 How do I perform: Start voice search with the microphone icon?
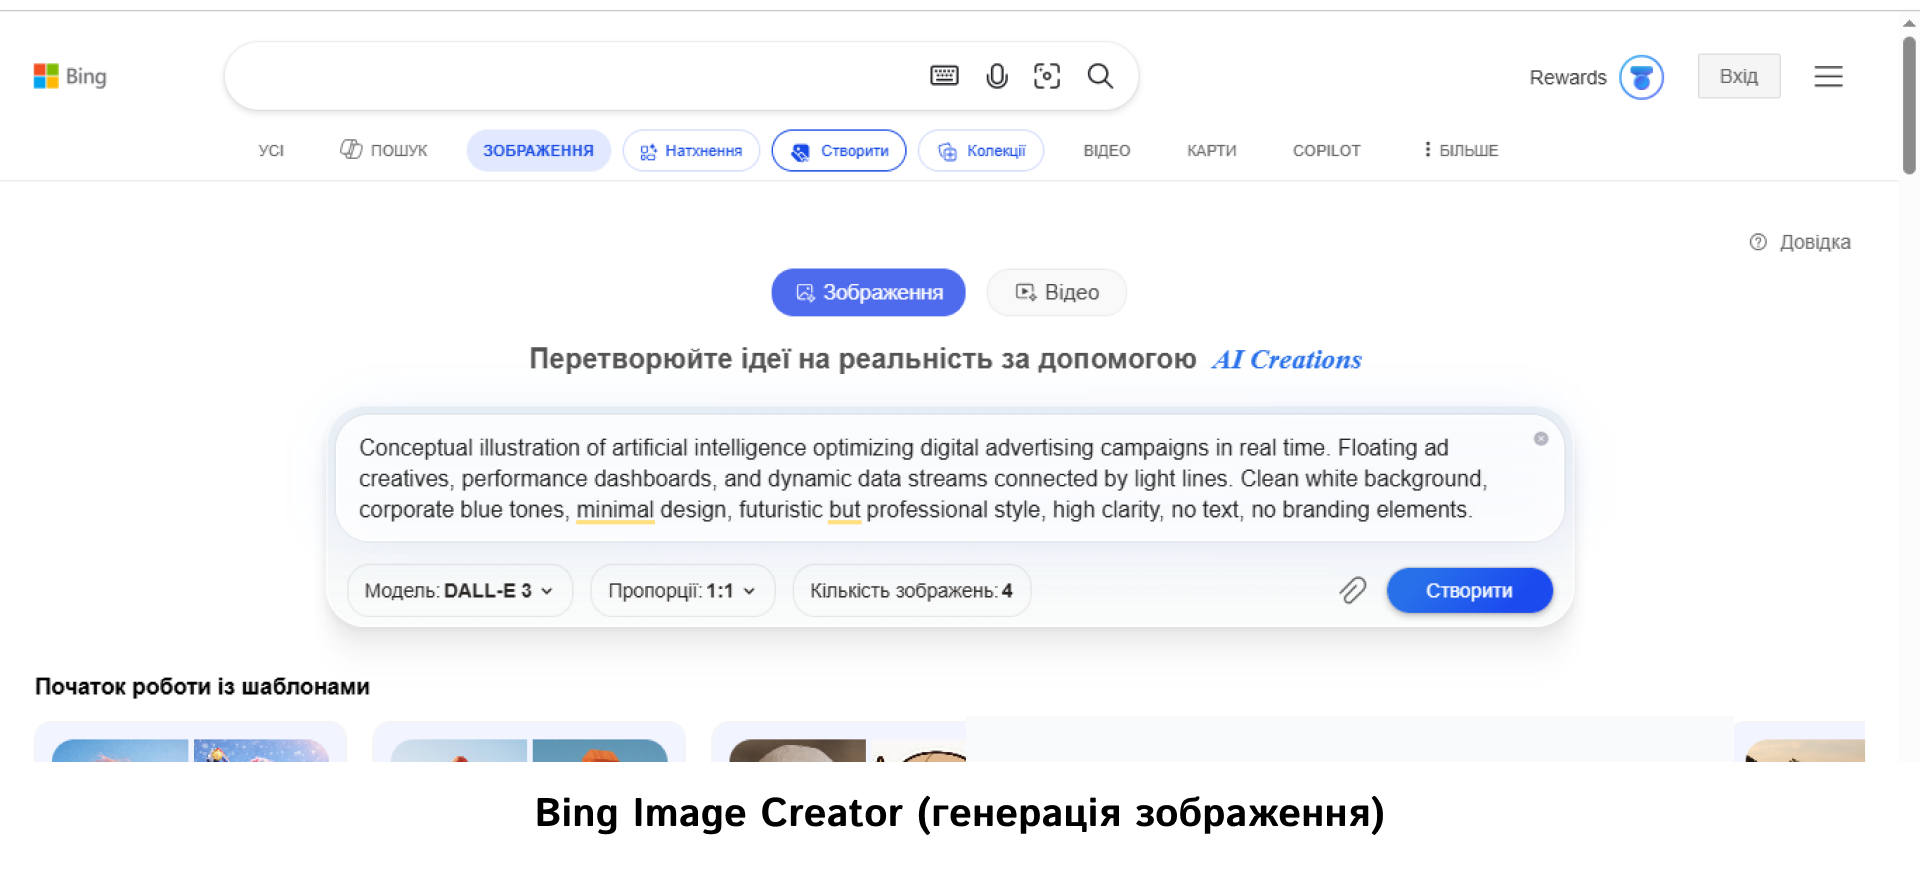point(997,76)
